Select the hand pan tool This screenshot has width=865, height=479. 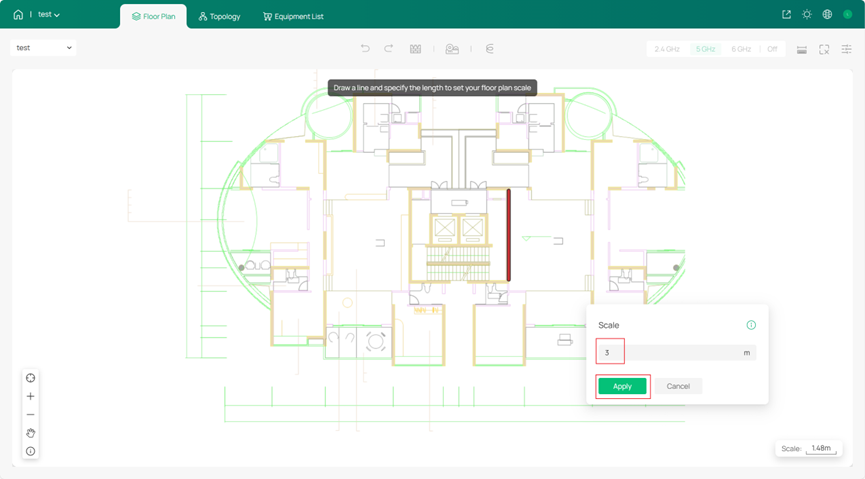click(31, 433)
